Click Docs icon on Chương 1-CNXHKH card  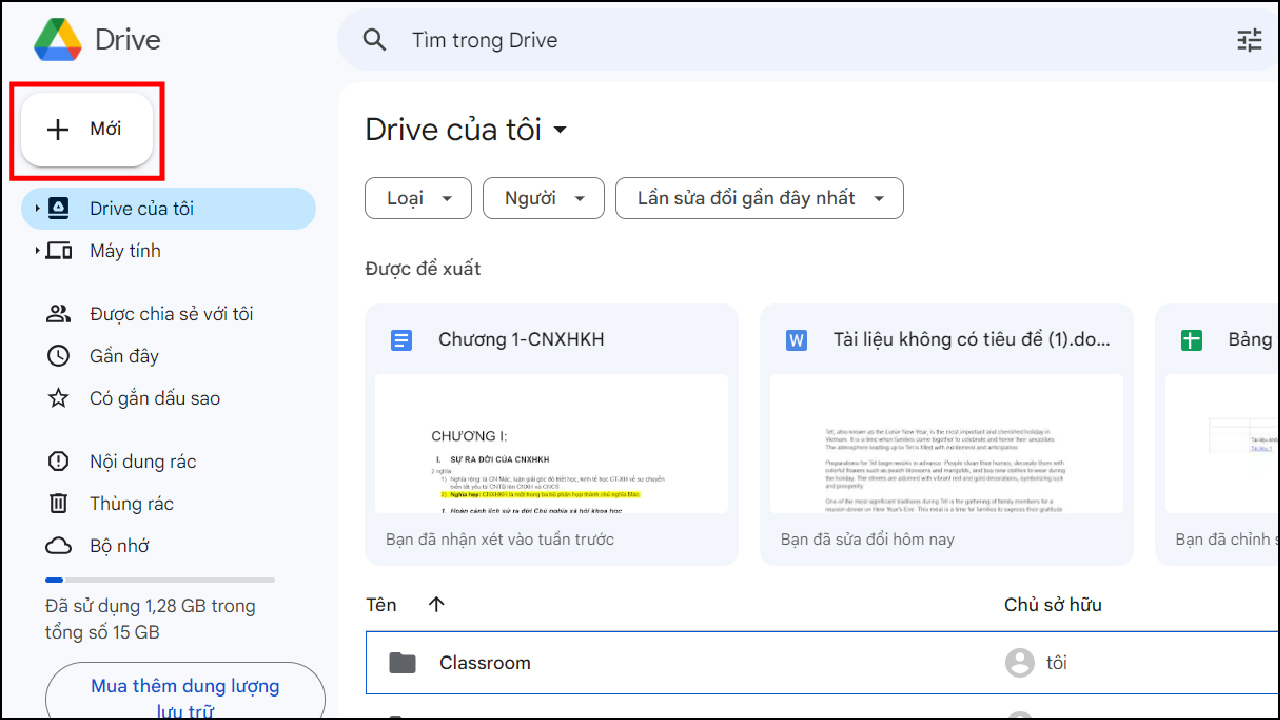point(401,340)
